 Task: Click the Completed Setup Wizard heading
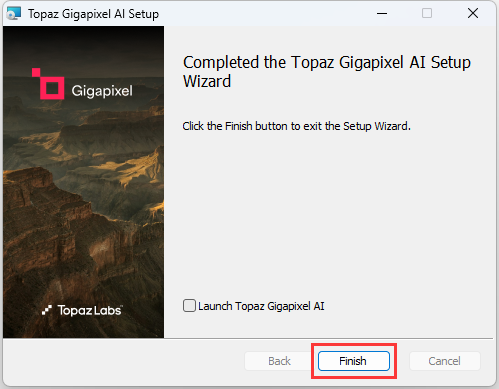[x=327, y=72]
